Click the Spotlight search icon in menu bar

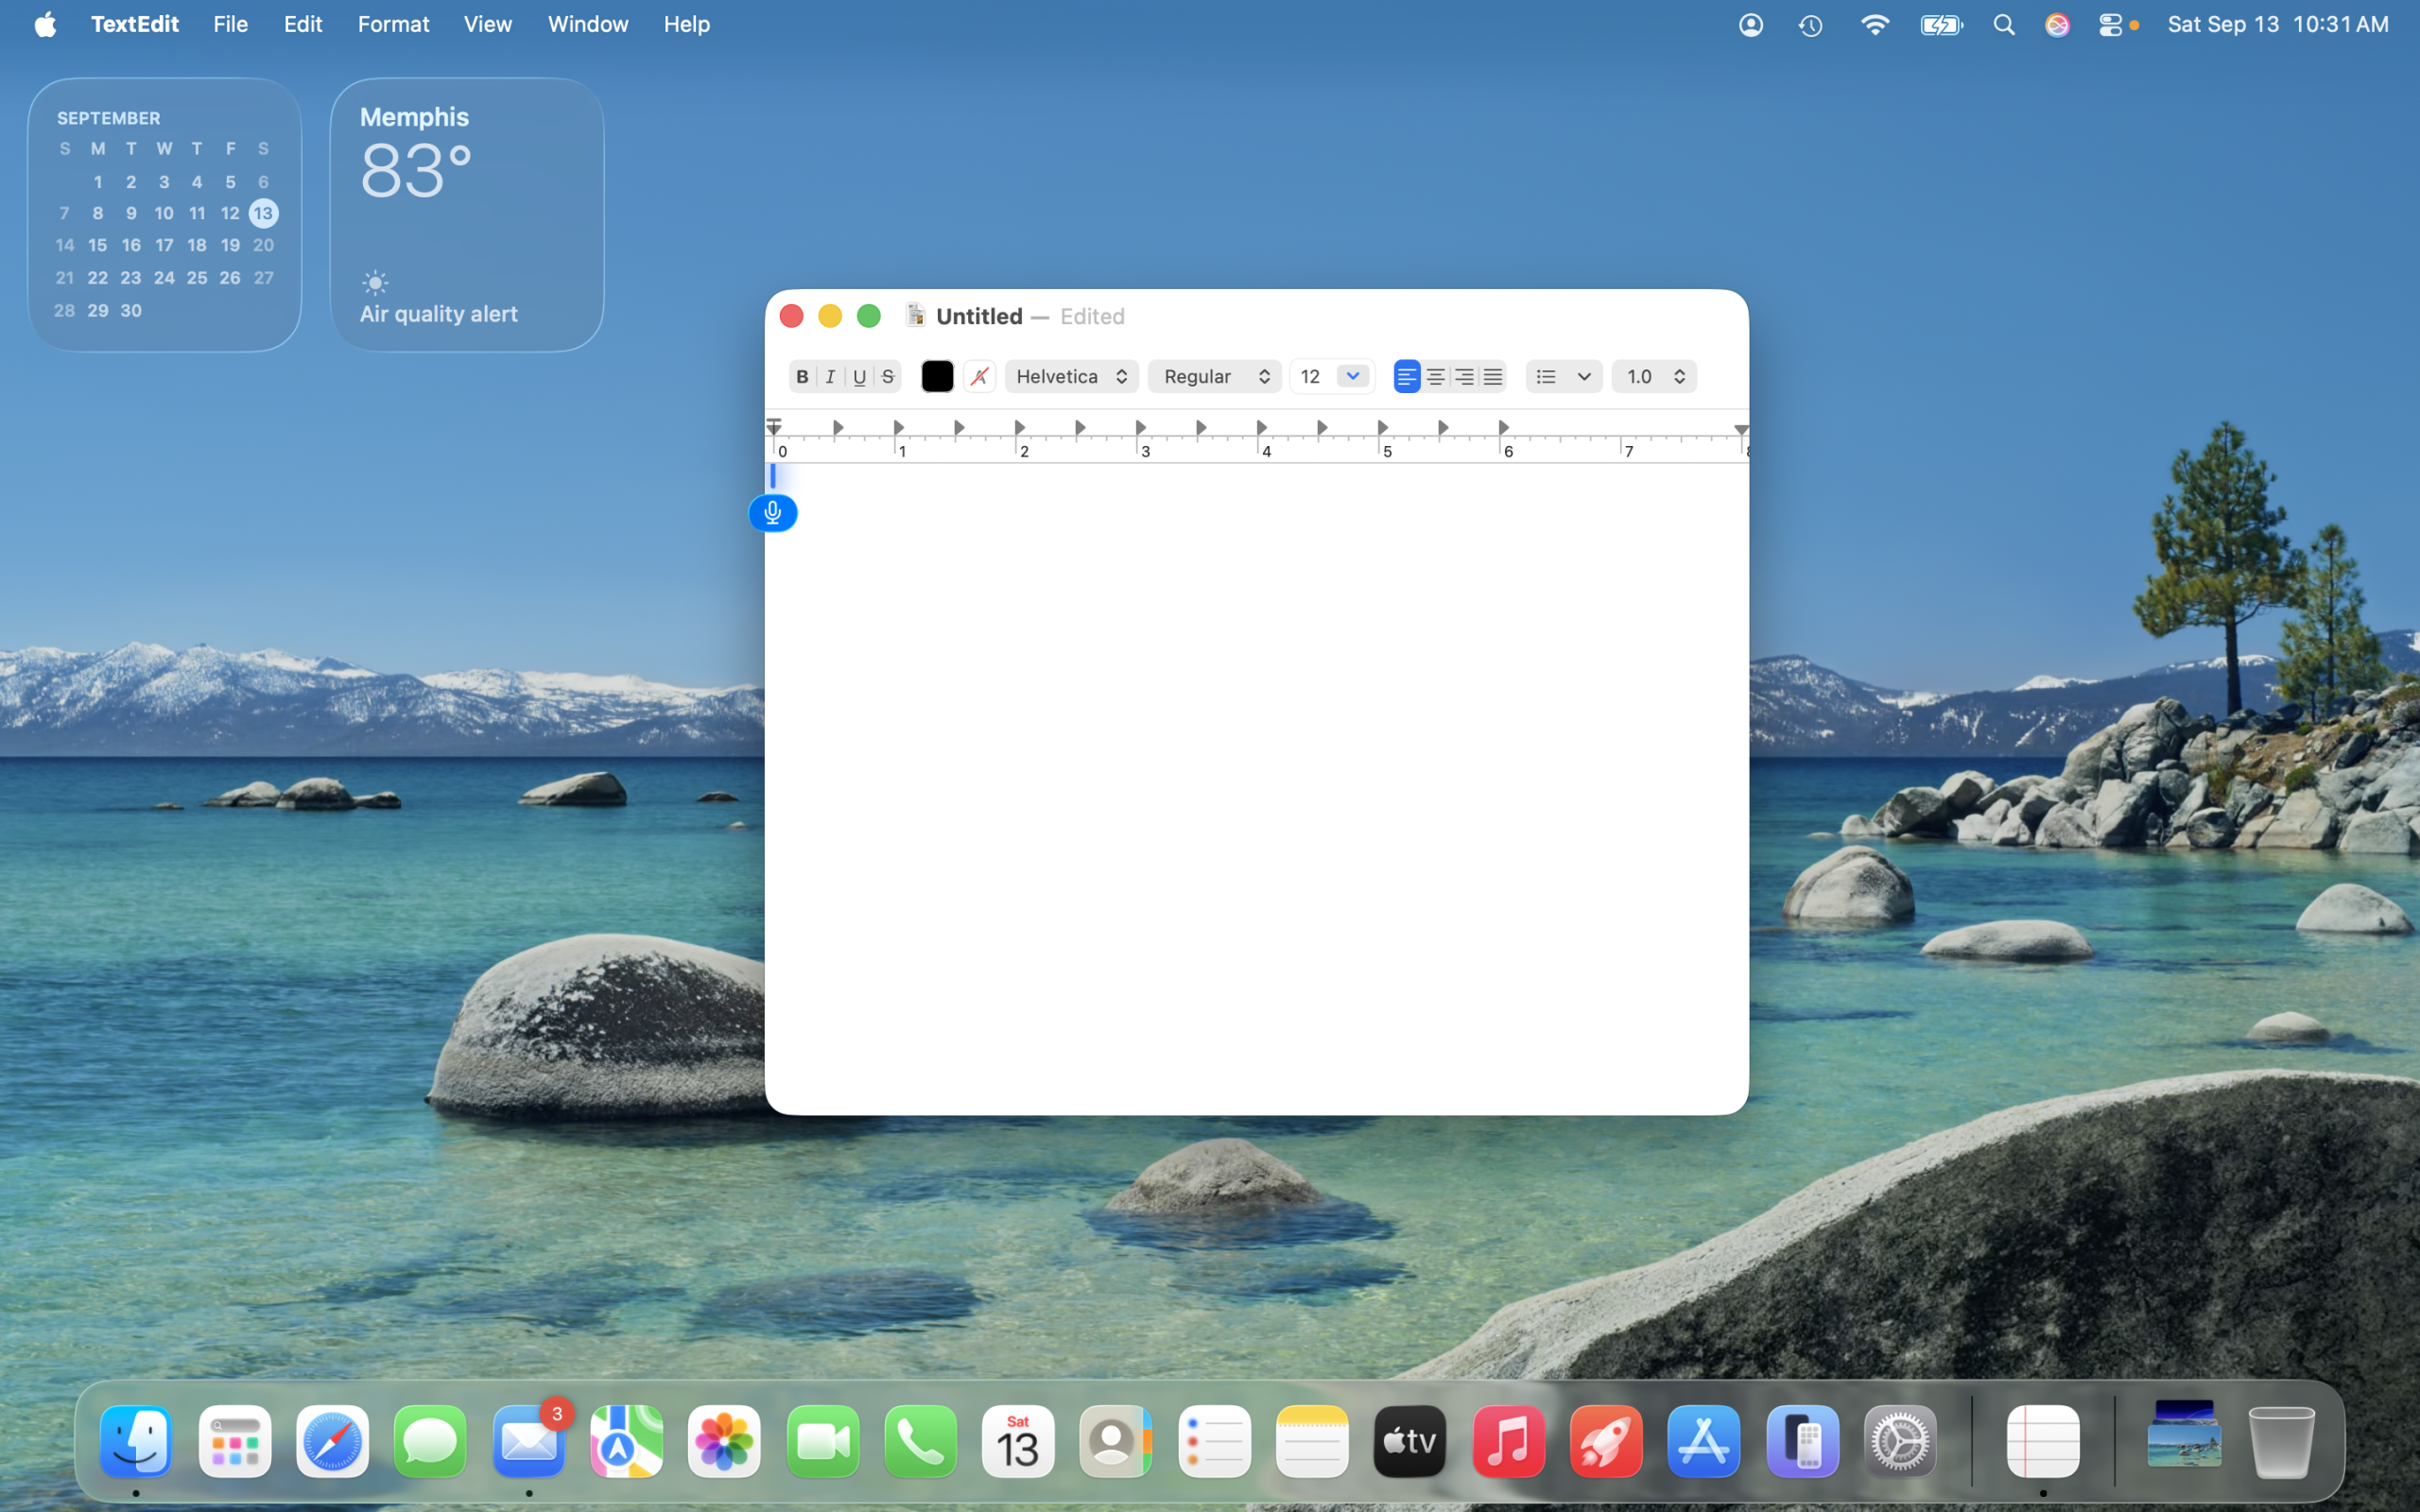pos(2003,25)
